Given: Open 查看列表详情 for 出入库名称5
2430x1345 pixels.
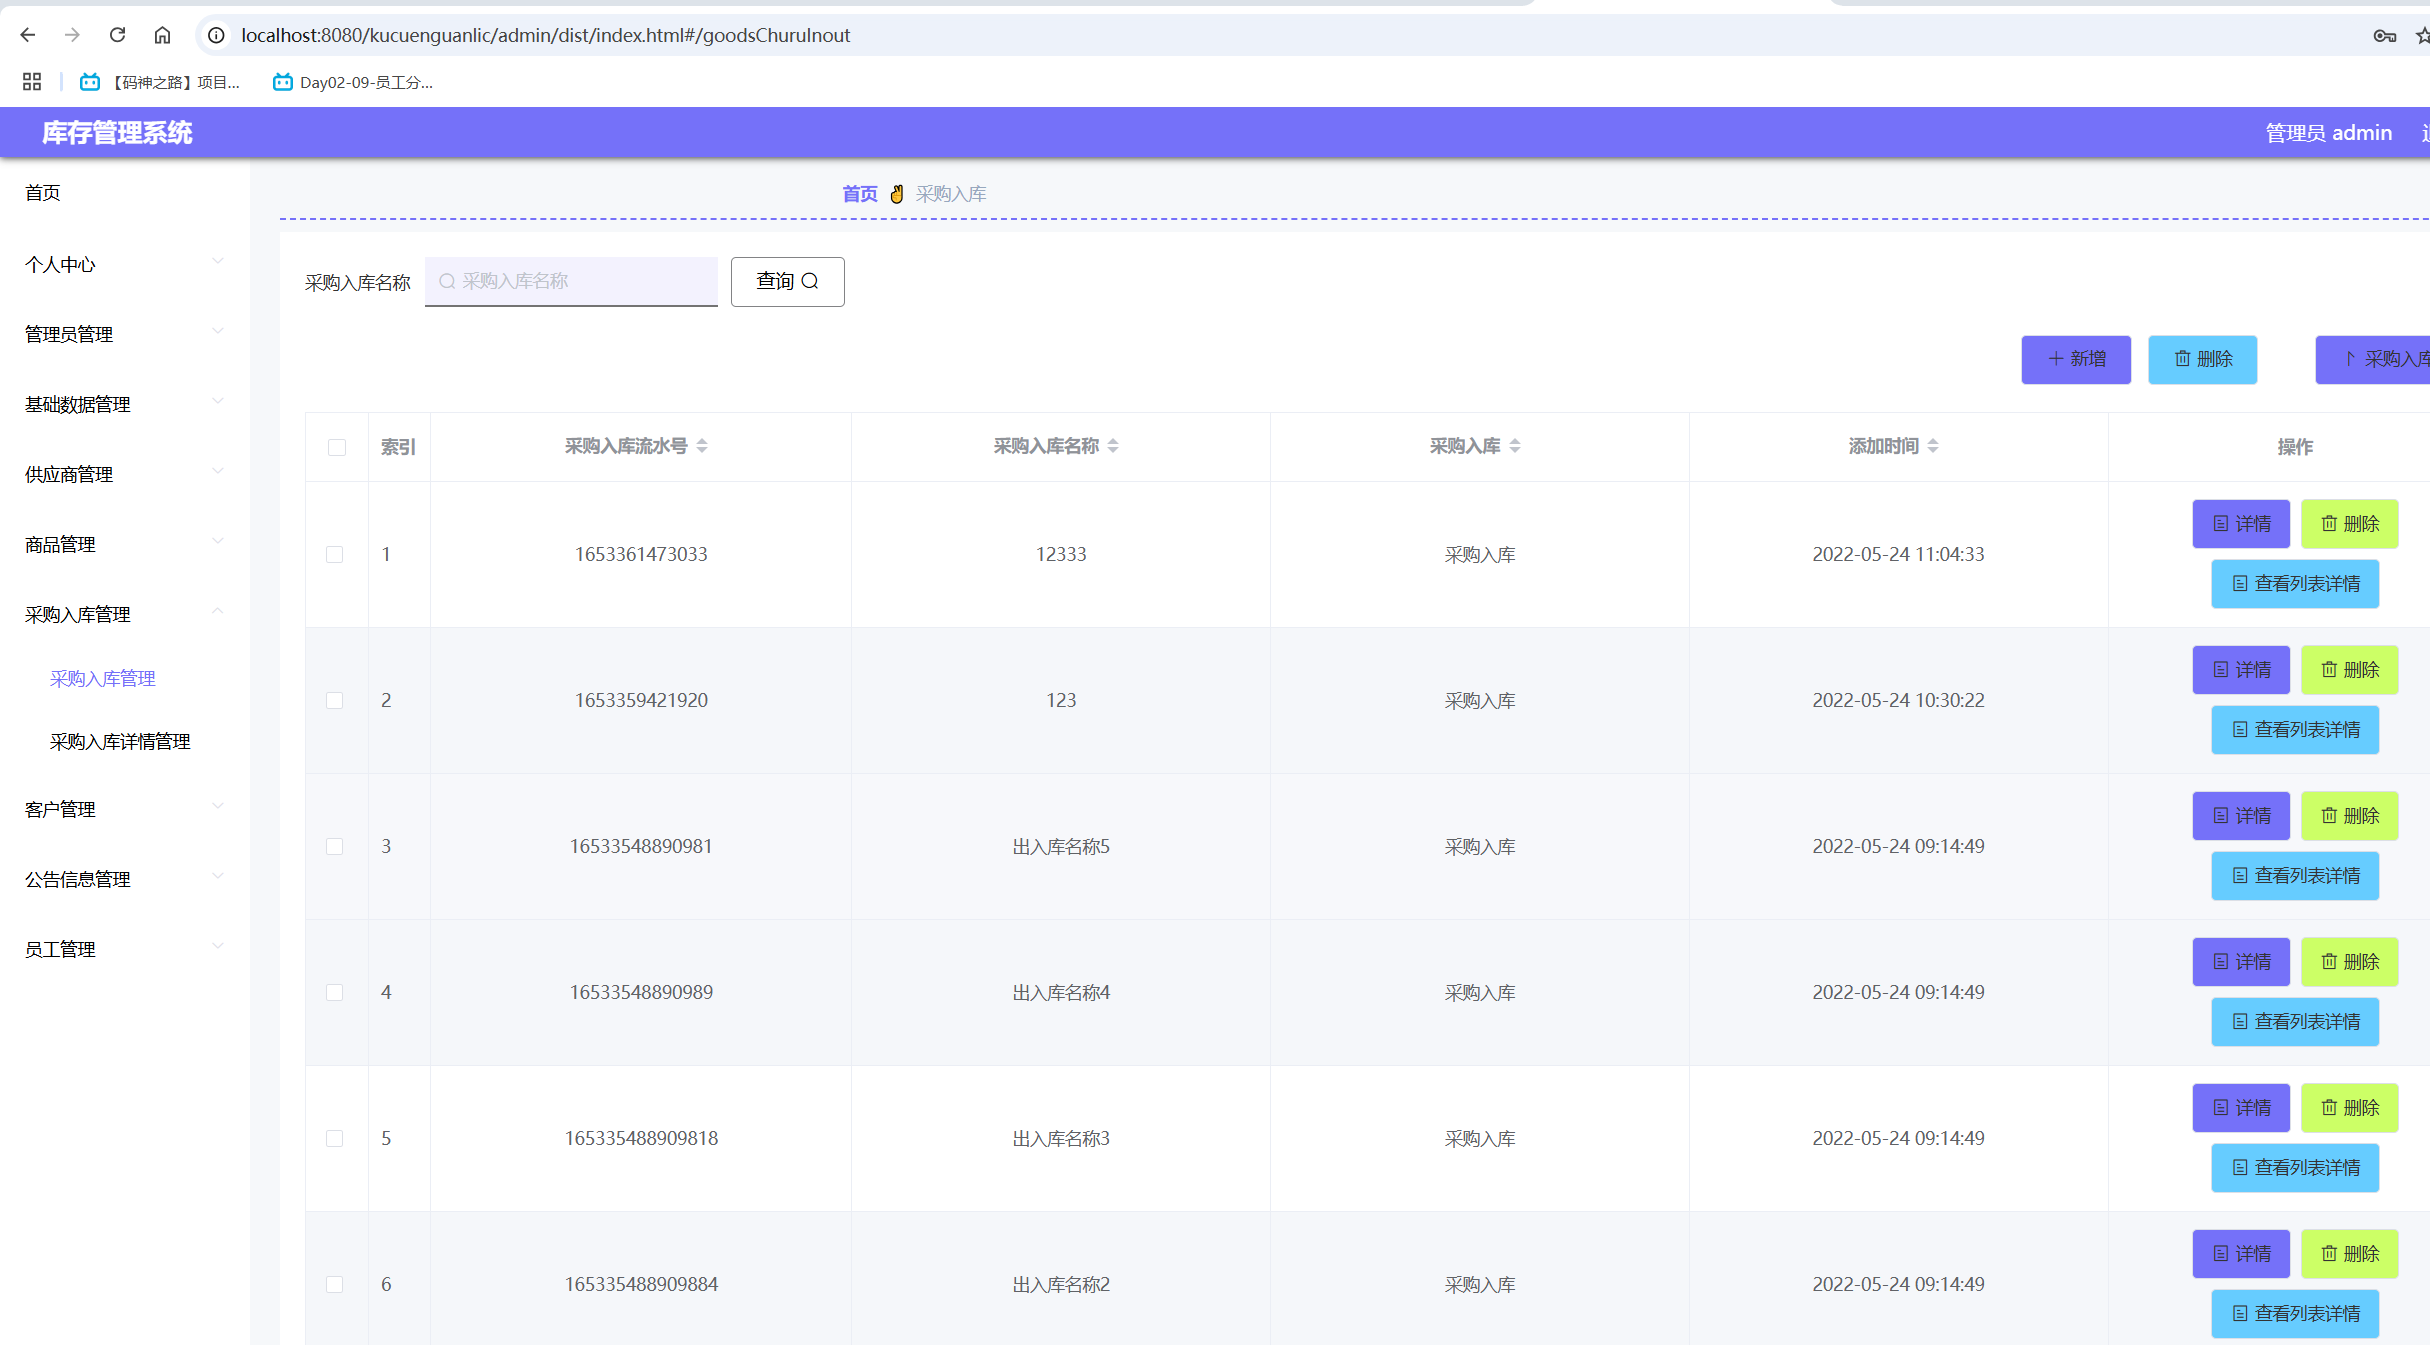Looking at the screenshot, I should pyautogui.click(x=2295, y=876).
